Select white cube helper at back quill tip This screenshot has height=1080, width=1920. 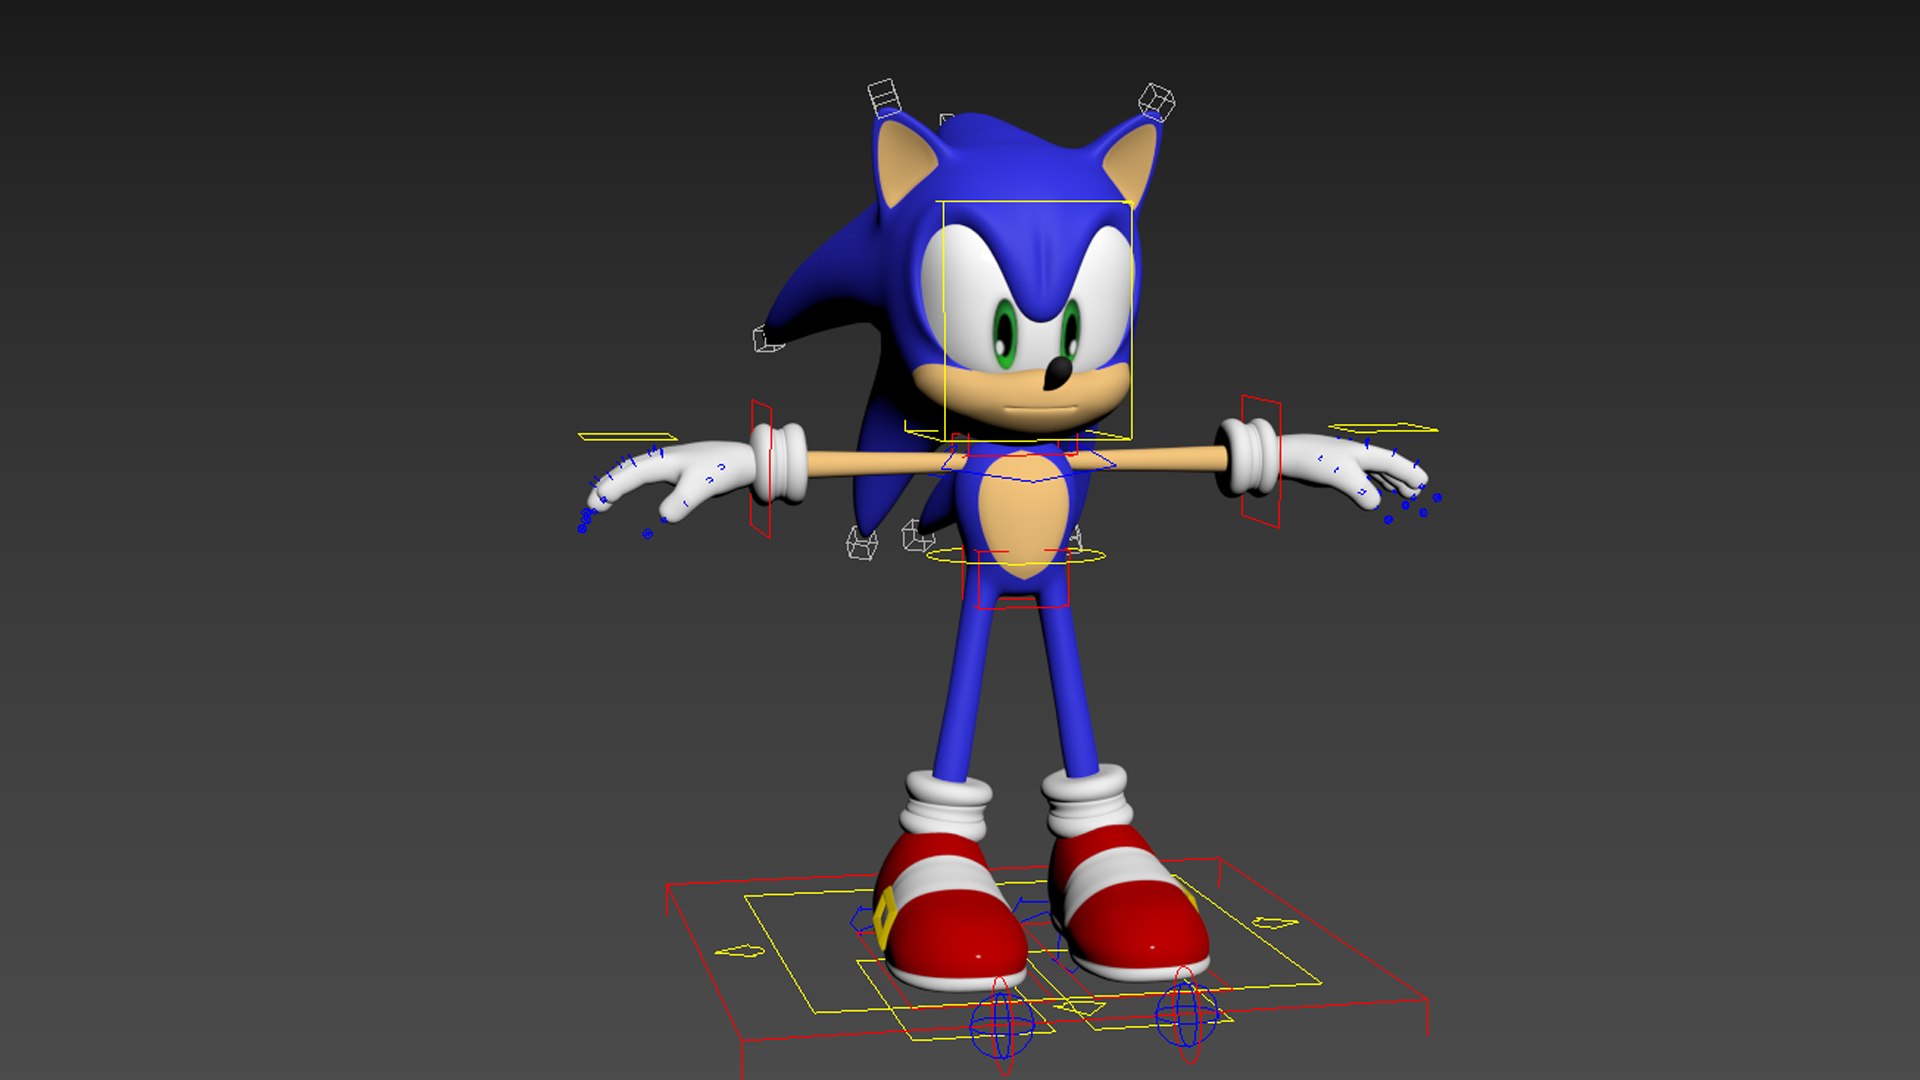[x=767, y=338]
